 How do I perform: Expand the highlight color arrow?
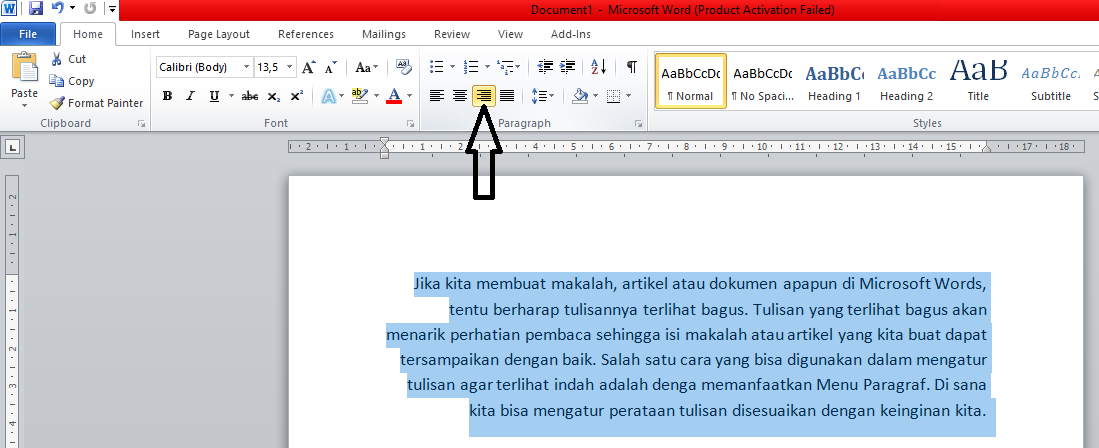[376, 96]
